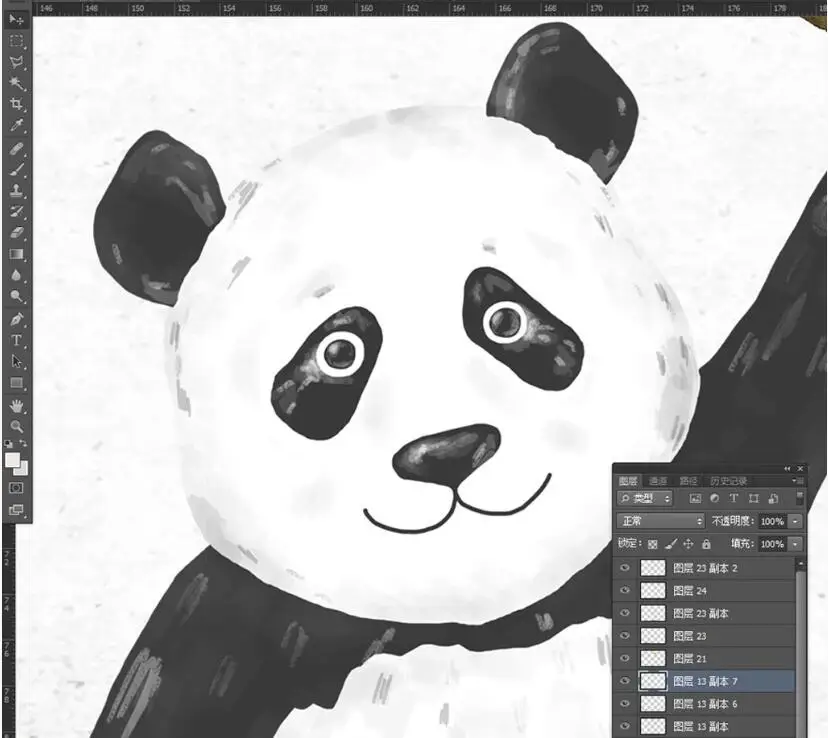Screen dimensions: 828x738
Task: Click the 不透明度 100% value field
Action: [x=773, y=522]
